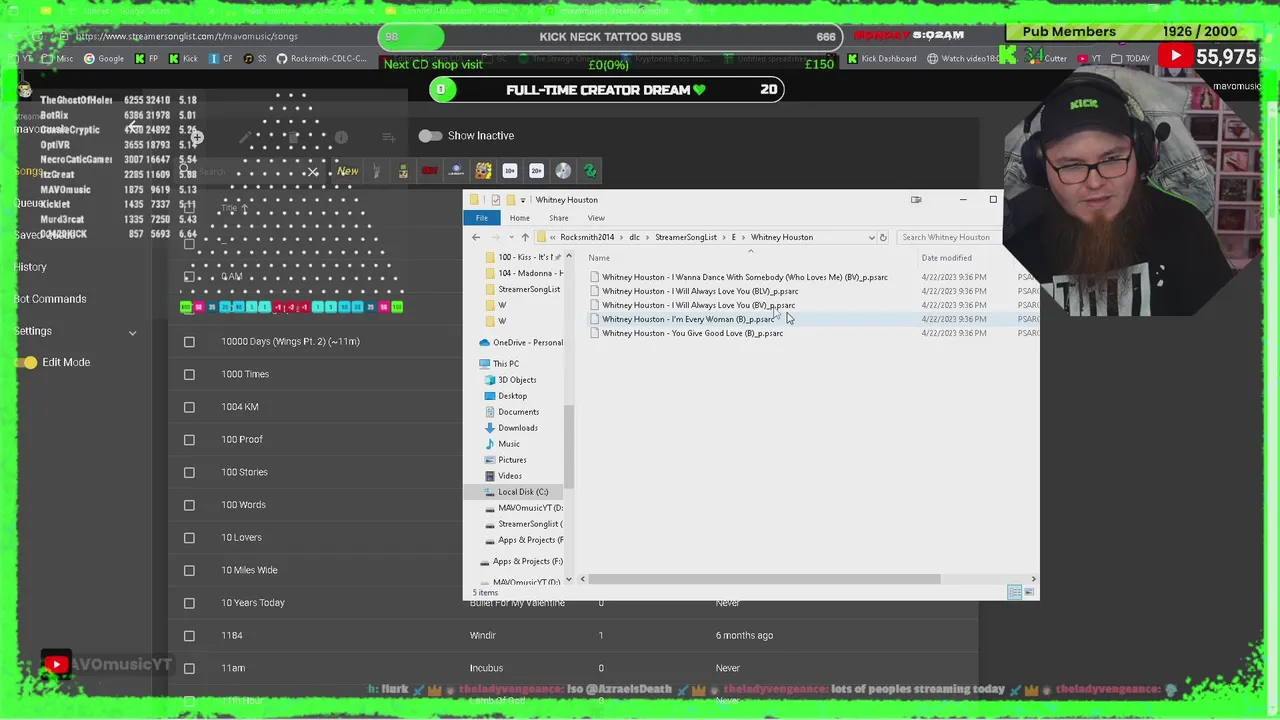Clear the song search with the X
Image resolution: width=1280 pixels, height=720 pixels.
click(x=313, y=172)
